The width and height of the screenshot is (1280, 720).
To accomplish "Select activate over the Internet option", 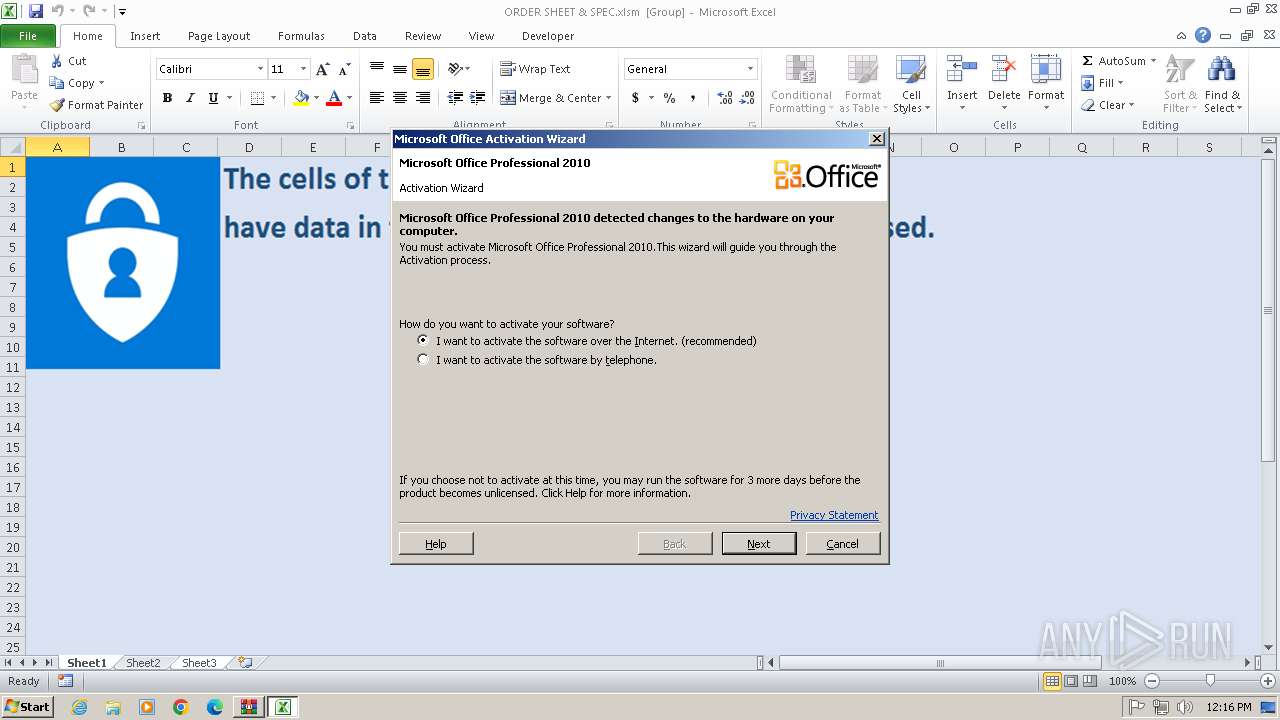I will pyautogui.click(x=423, y=340).
